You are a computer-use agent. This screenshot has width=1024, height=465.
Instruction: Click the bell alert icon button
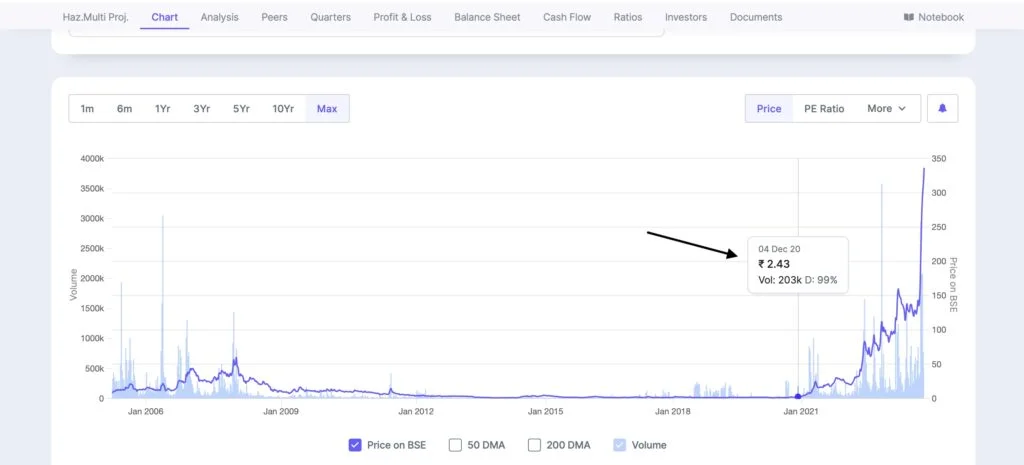[942, 108]
